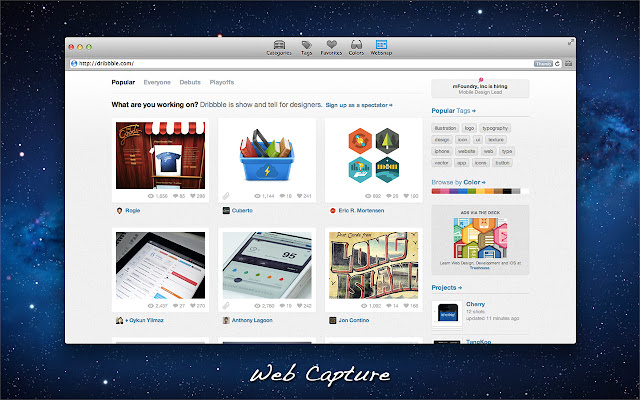Select the typography tag

[495, 128]
